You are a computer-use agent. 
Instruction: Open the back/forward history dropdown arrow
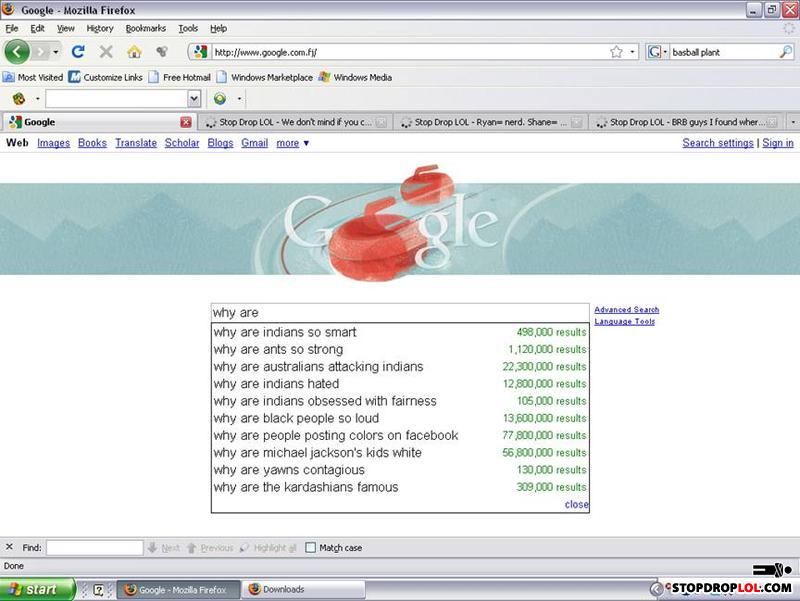click(x=56, y=52)
